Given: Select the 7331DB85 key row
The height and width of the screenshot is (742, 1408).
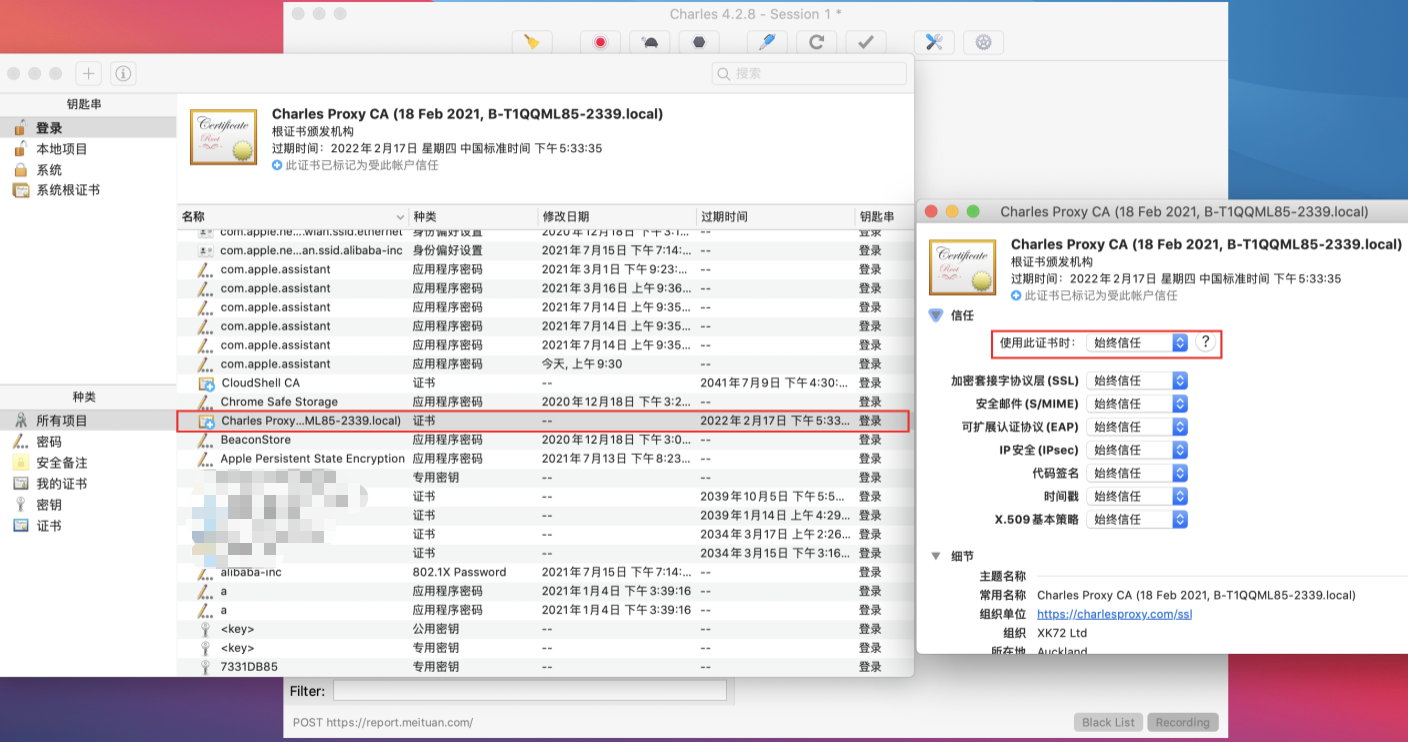Looking at the screenshot, I should (x=545, y=667).
